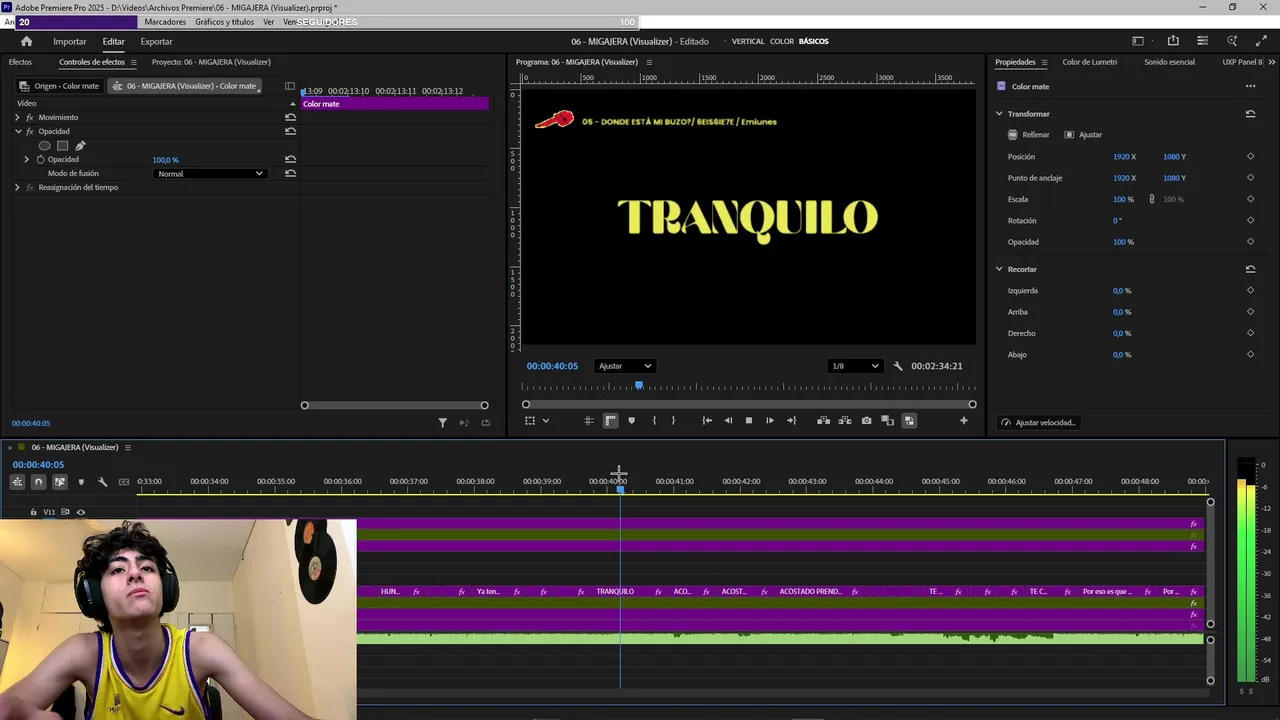Toggle V11 track output eye
Image resolution: width=1280 pixels, height=720 pixels.
point(81,512)
